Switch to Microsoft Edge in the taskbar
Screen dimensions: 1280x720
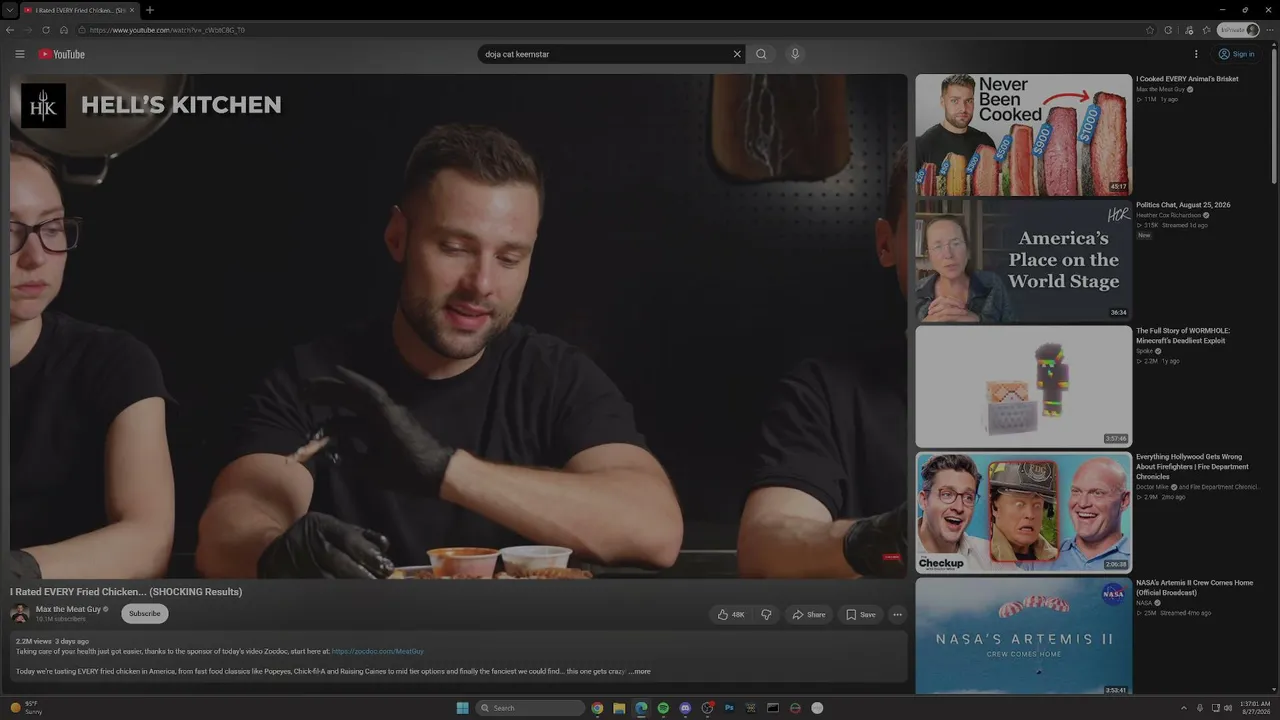pyautogui.click(x=641, y=708)
